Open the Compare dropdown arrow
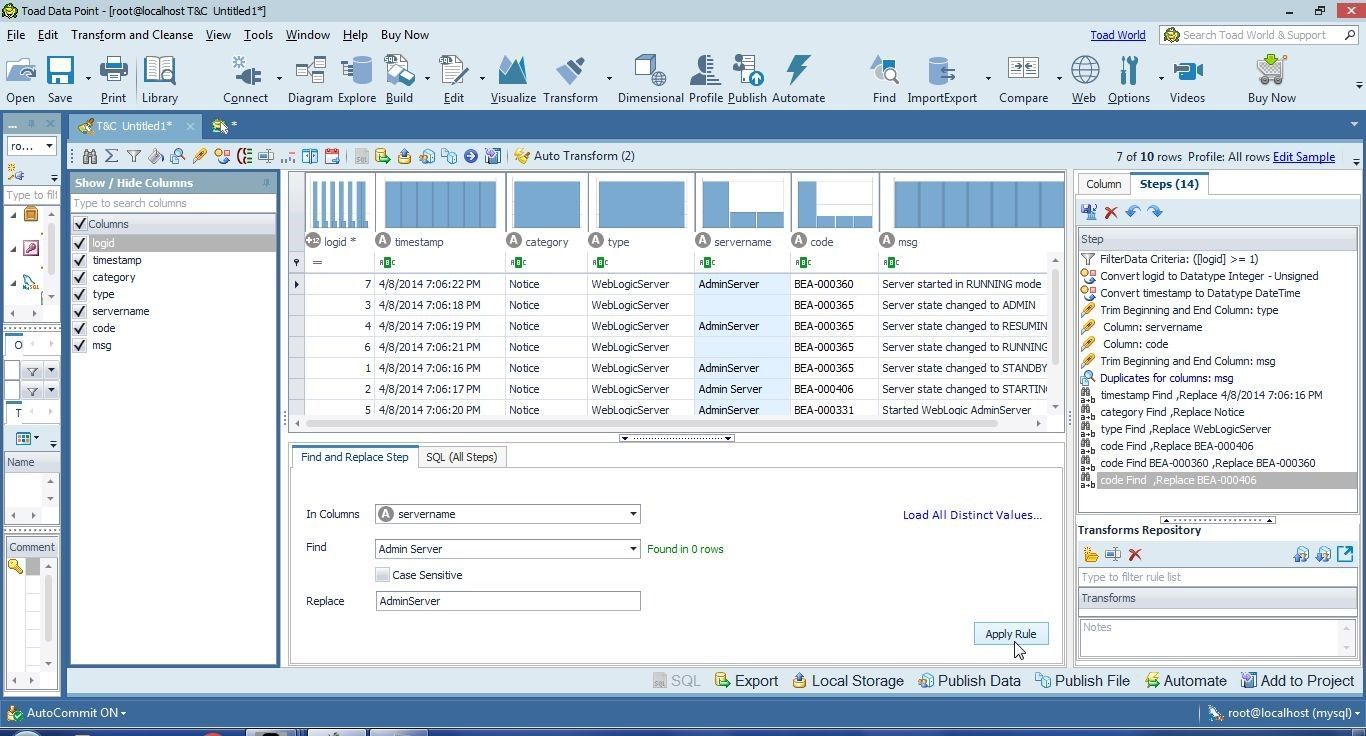This screenshot has width=1366, height=736. tap(1058, 79)
